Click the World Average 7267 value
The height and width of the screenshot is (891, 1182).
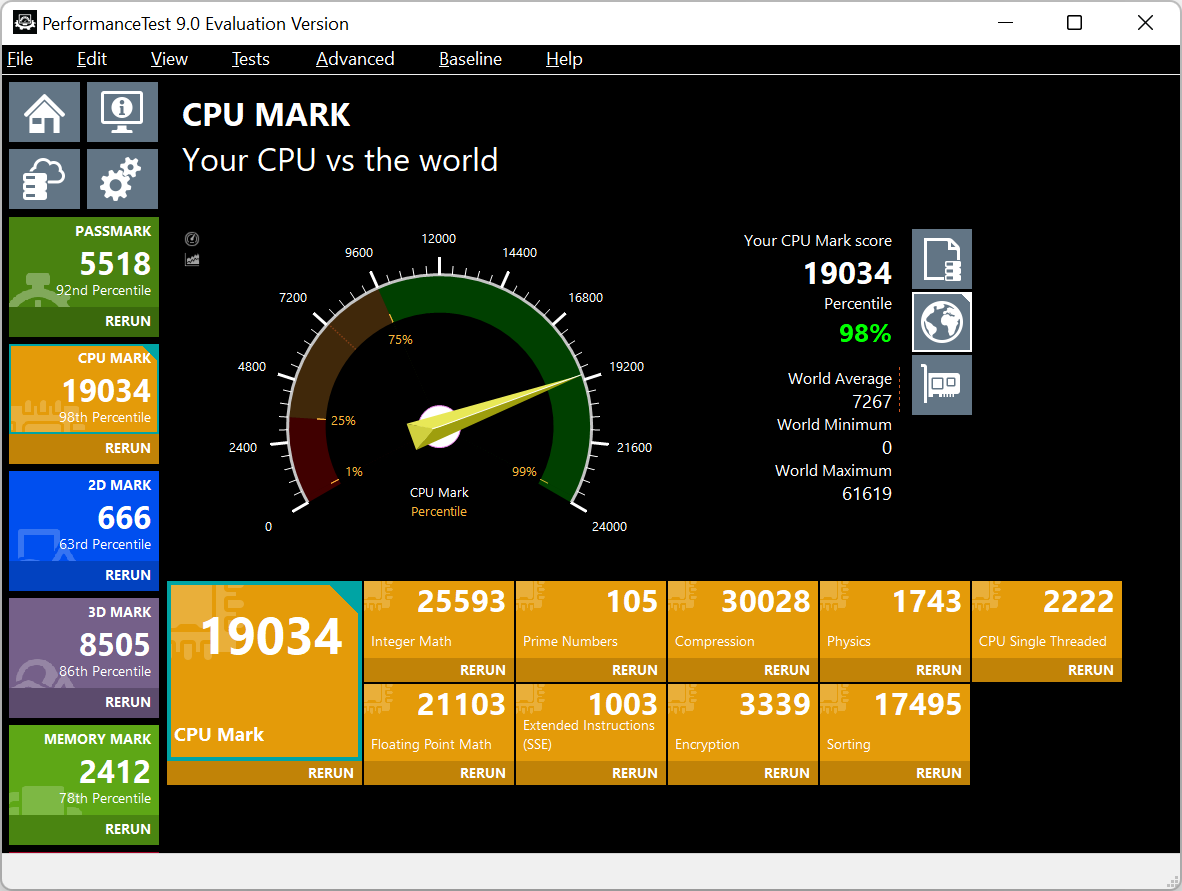871,402
